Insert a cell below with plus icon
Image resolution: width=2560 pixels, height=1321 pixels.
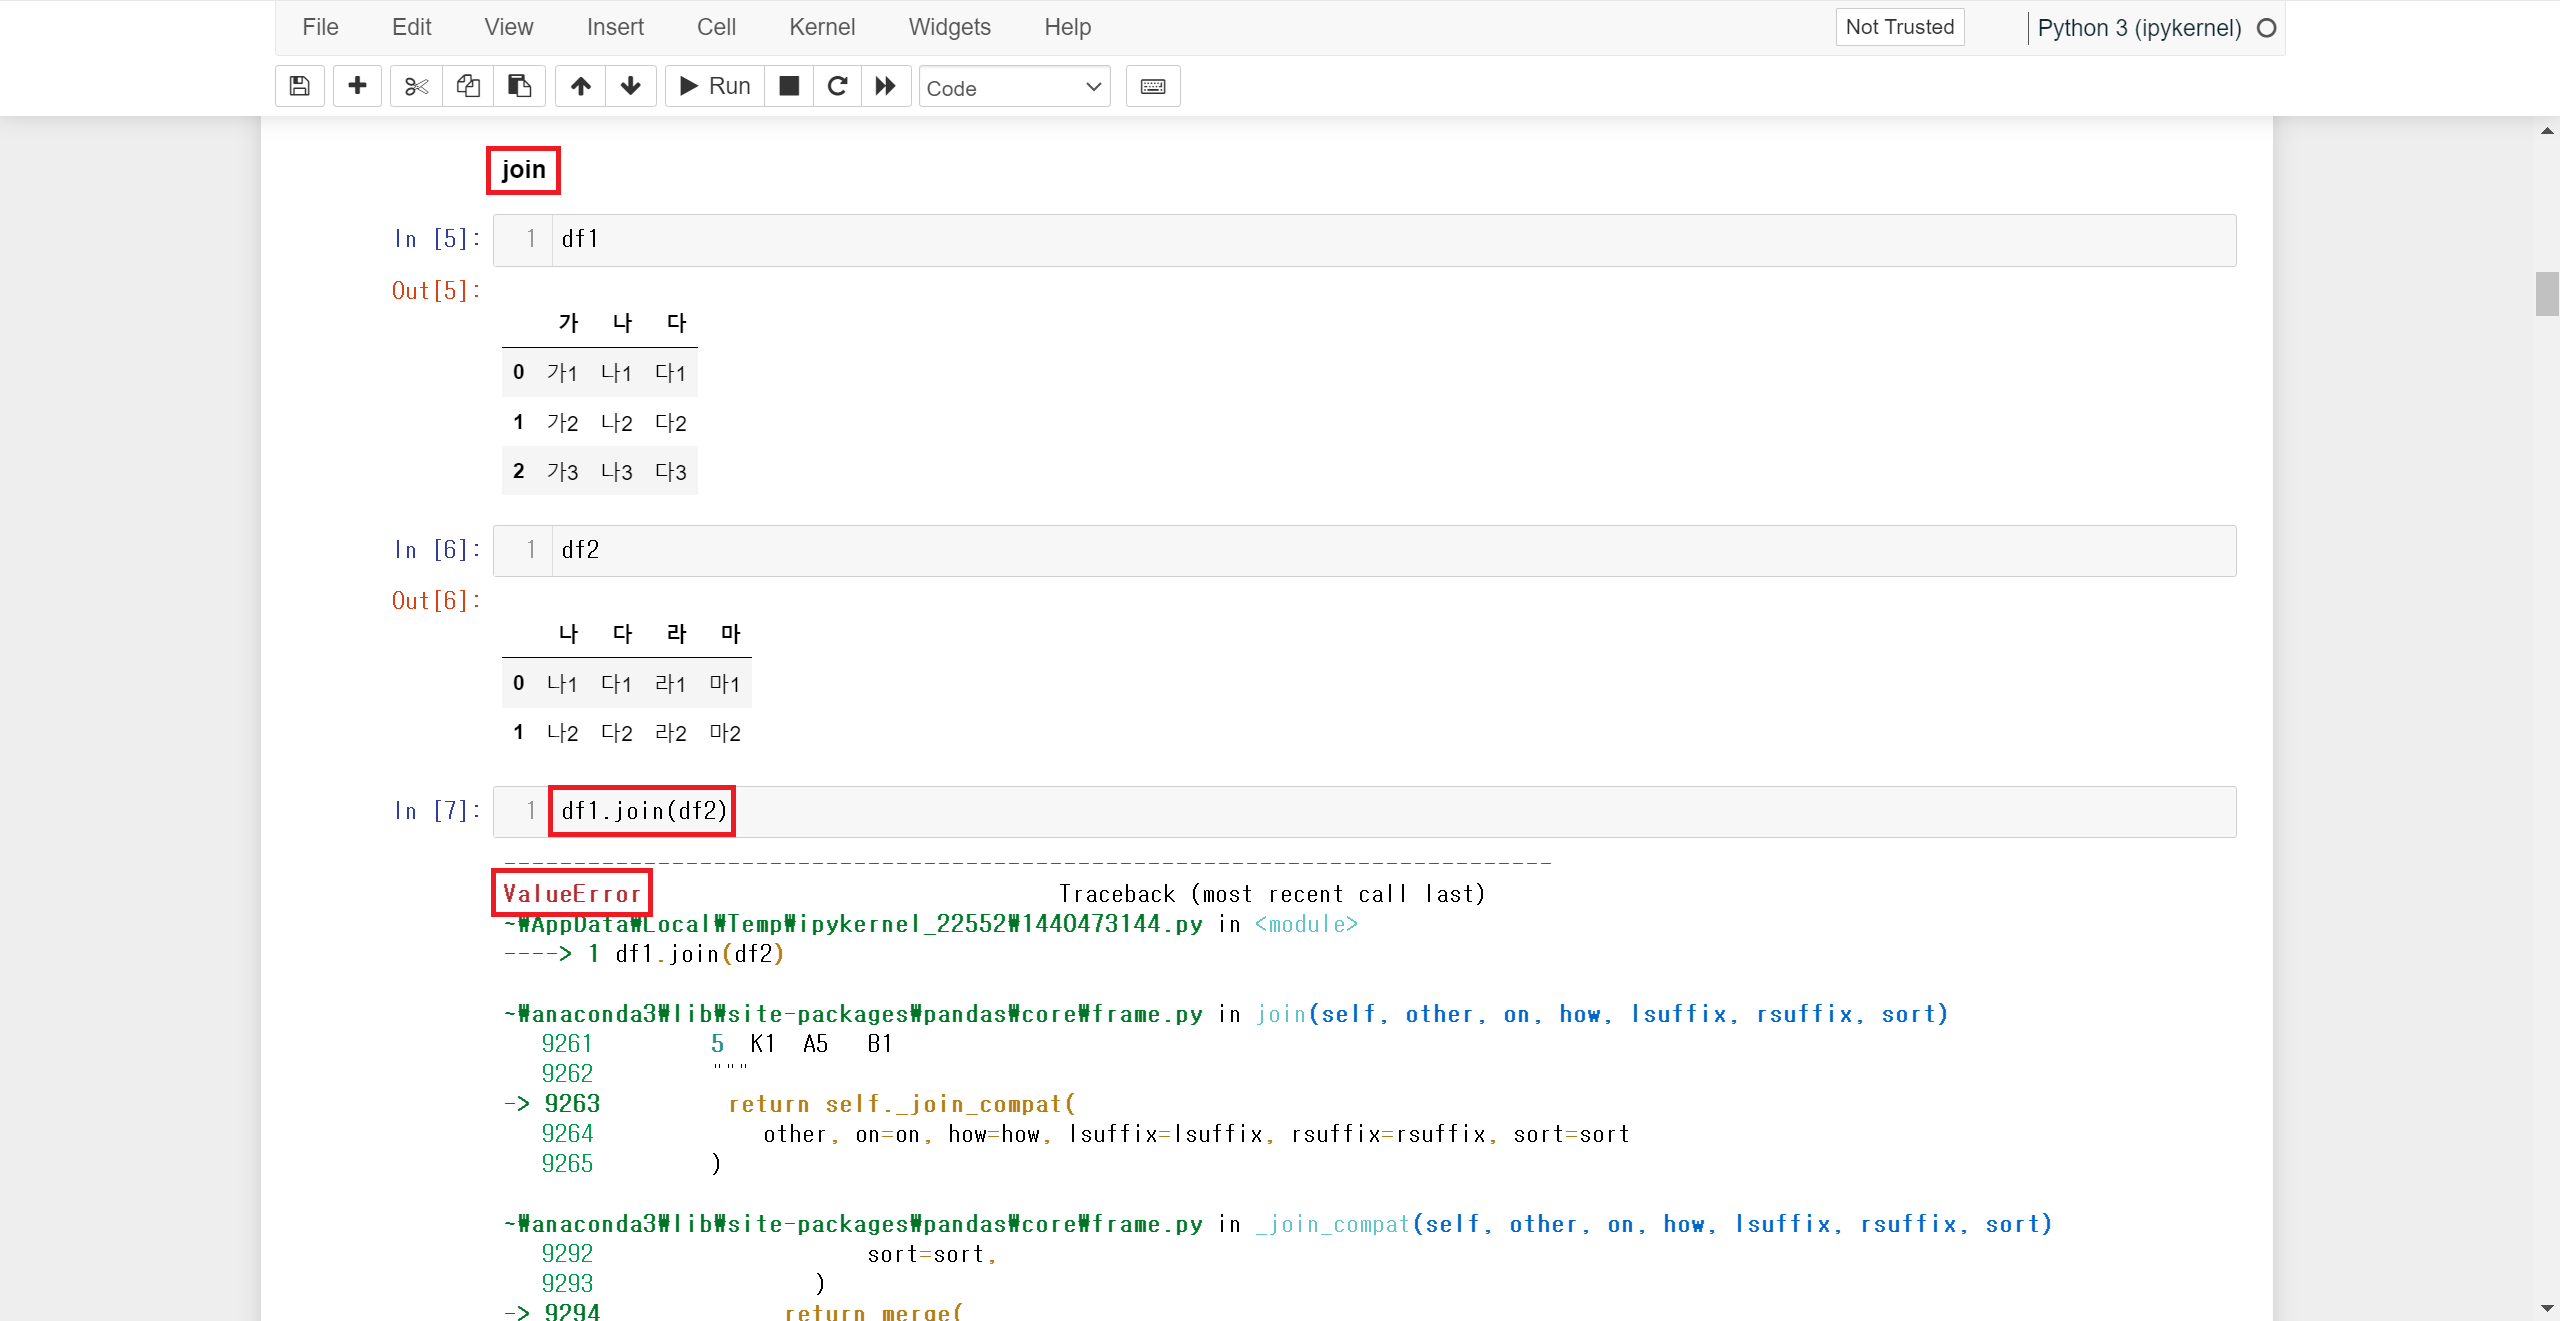(x=357, y=86)
